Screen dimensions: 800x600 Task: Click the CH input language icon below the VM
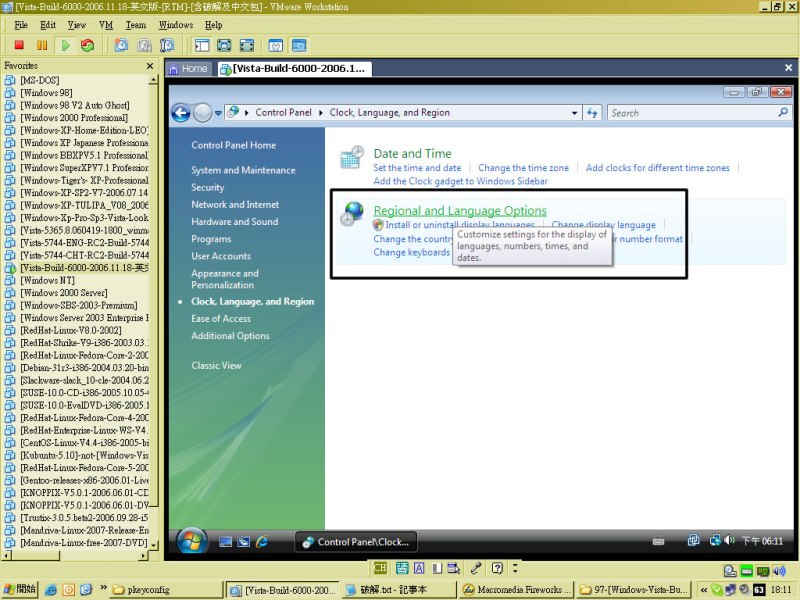point(380,568)
